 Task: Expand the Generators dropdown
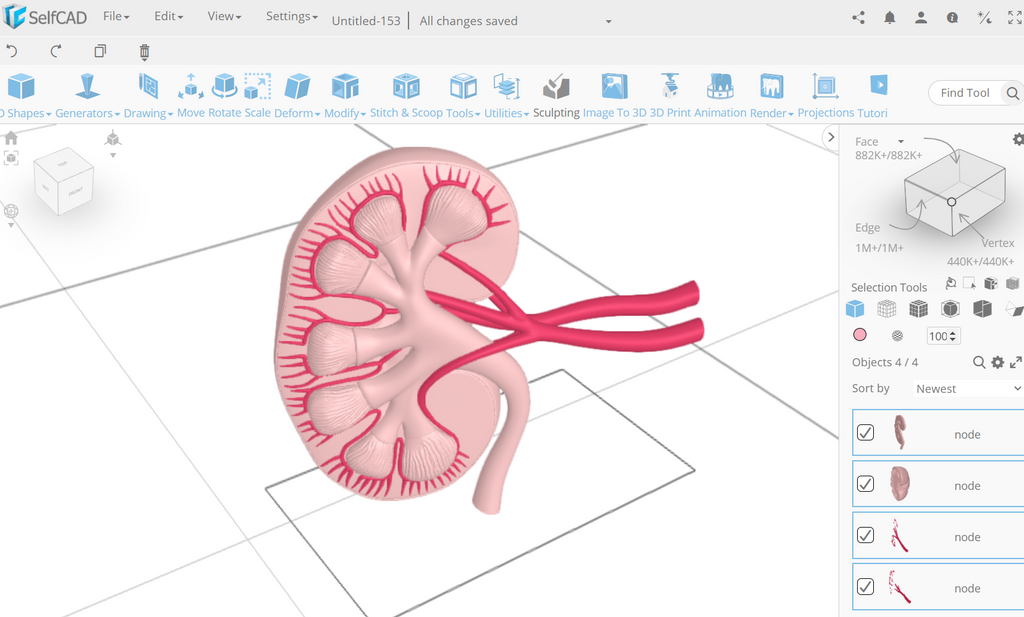tap(84, 112)
